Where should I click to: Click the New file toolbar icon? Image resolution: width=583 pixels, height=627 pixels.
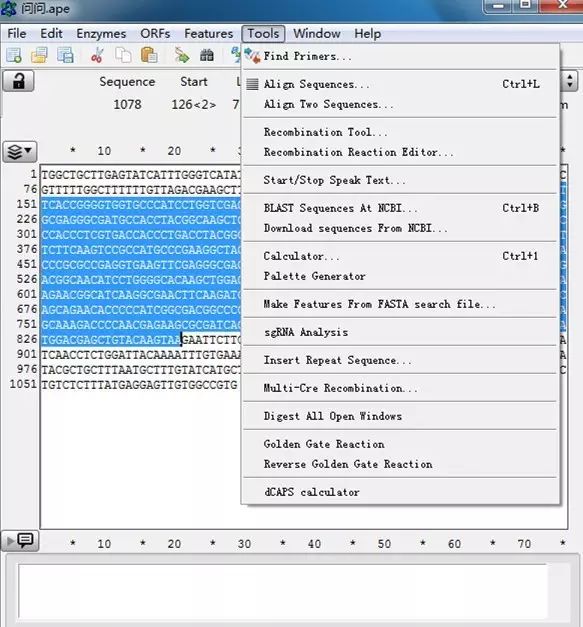pyautogui.click(x=14, y=56)
